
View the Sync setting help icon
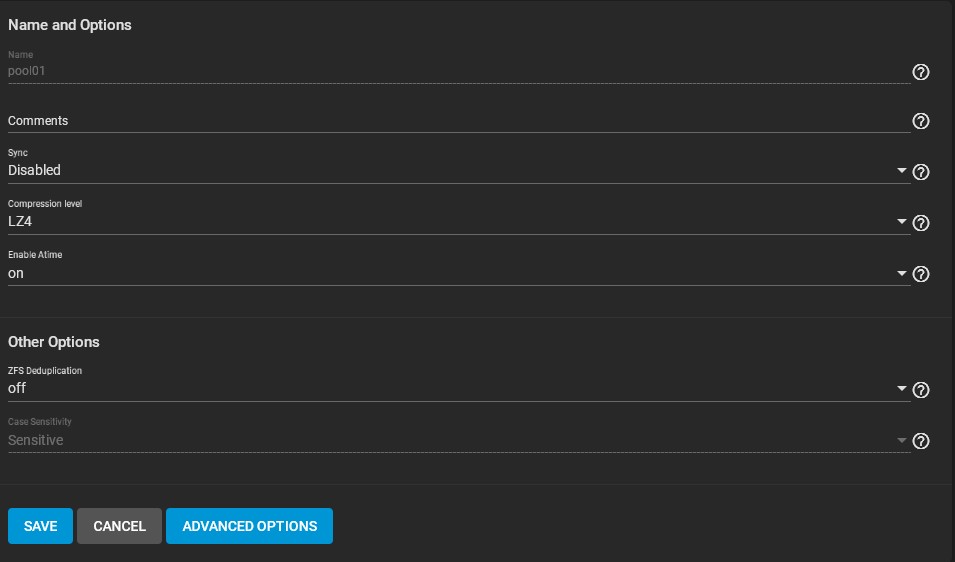pos(920,172)
